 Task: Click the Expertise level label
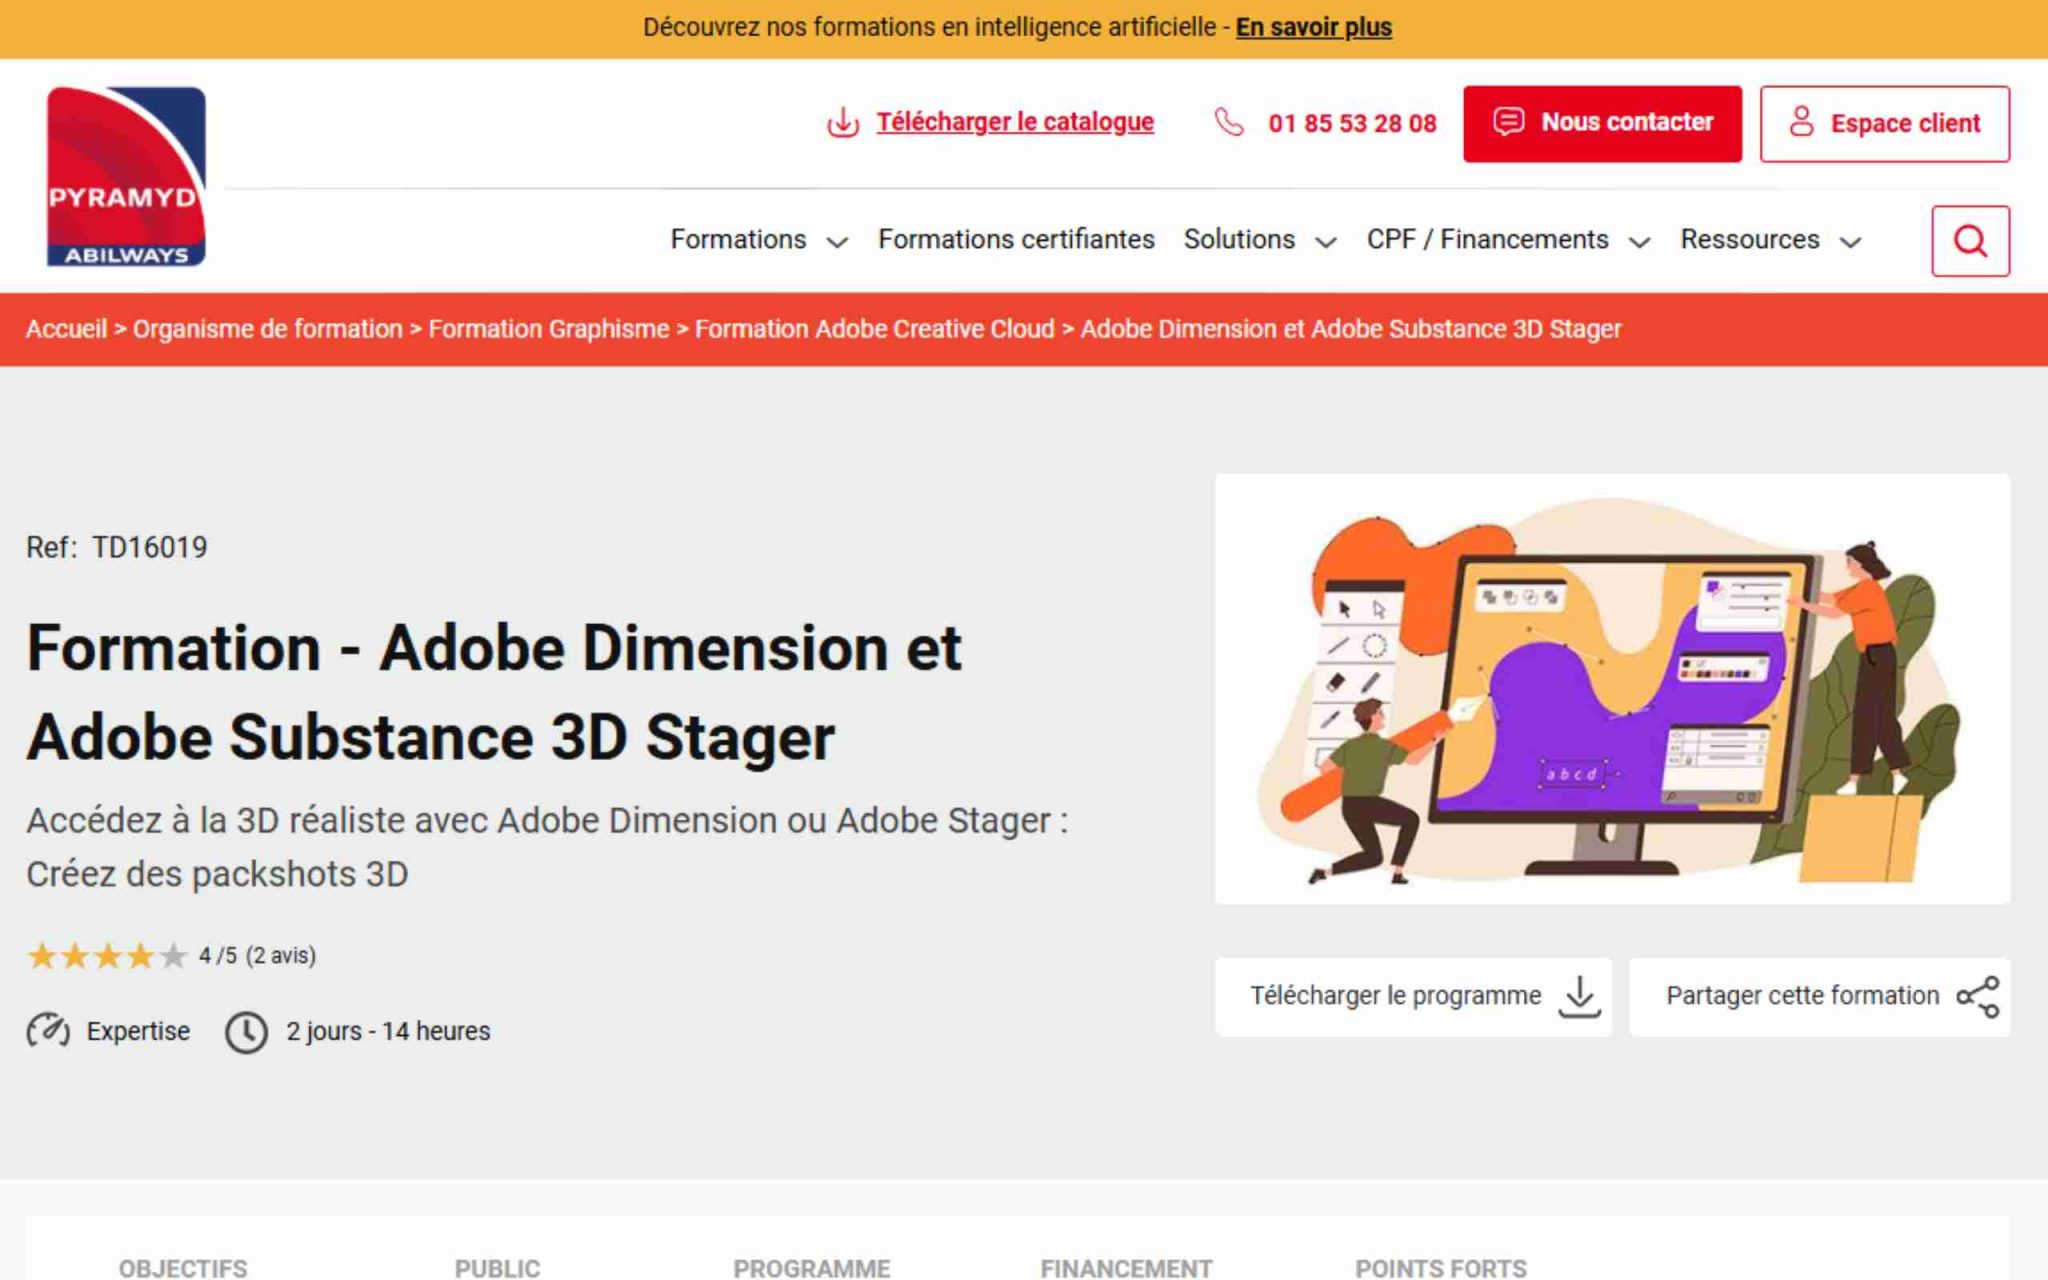pyautogui.click(x=138, y=1031)
